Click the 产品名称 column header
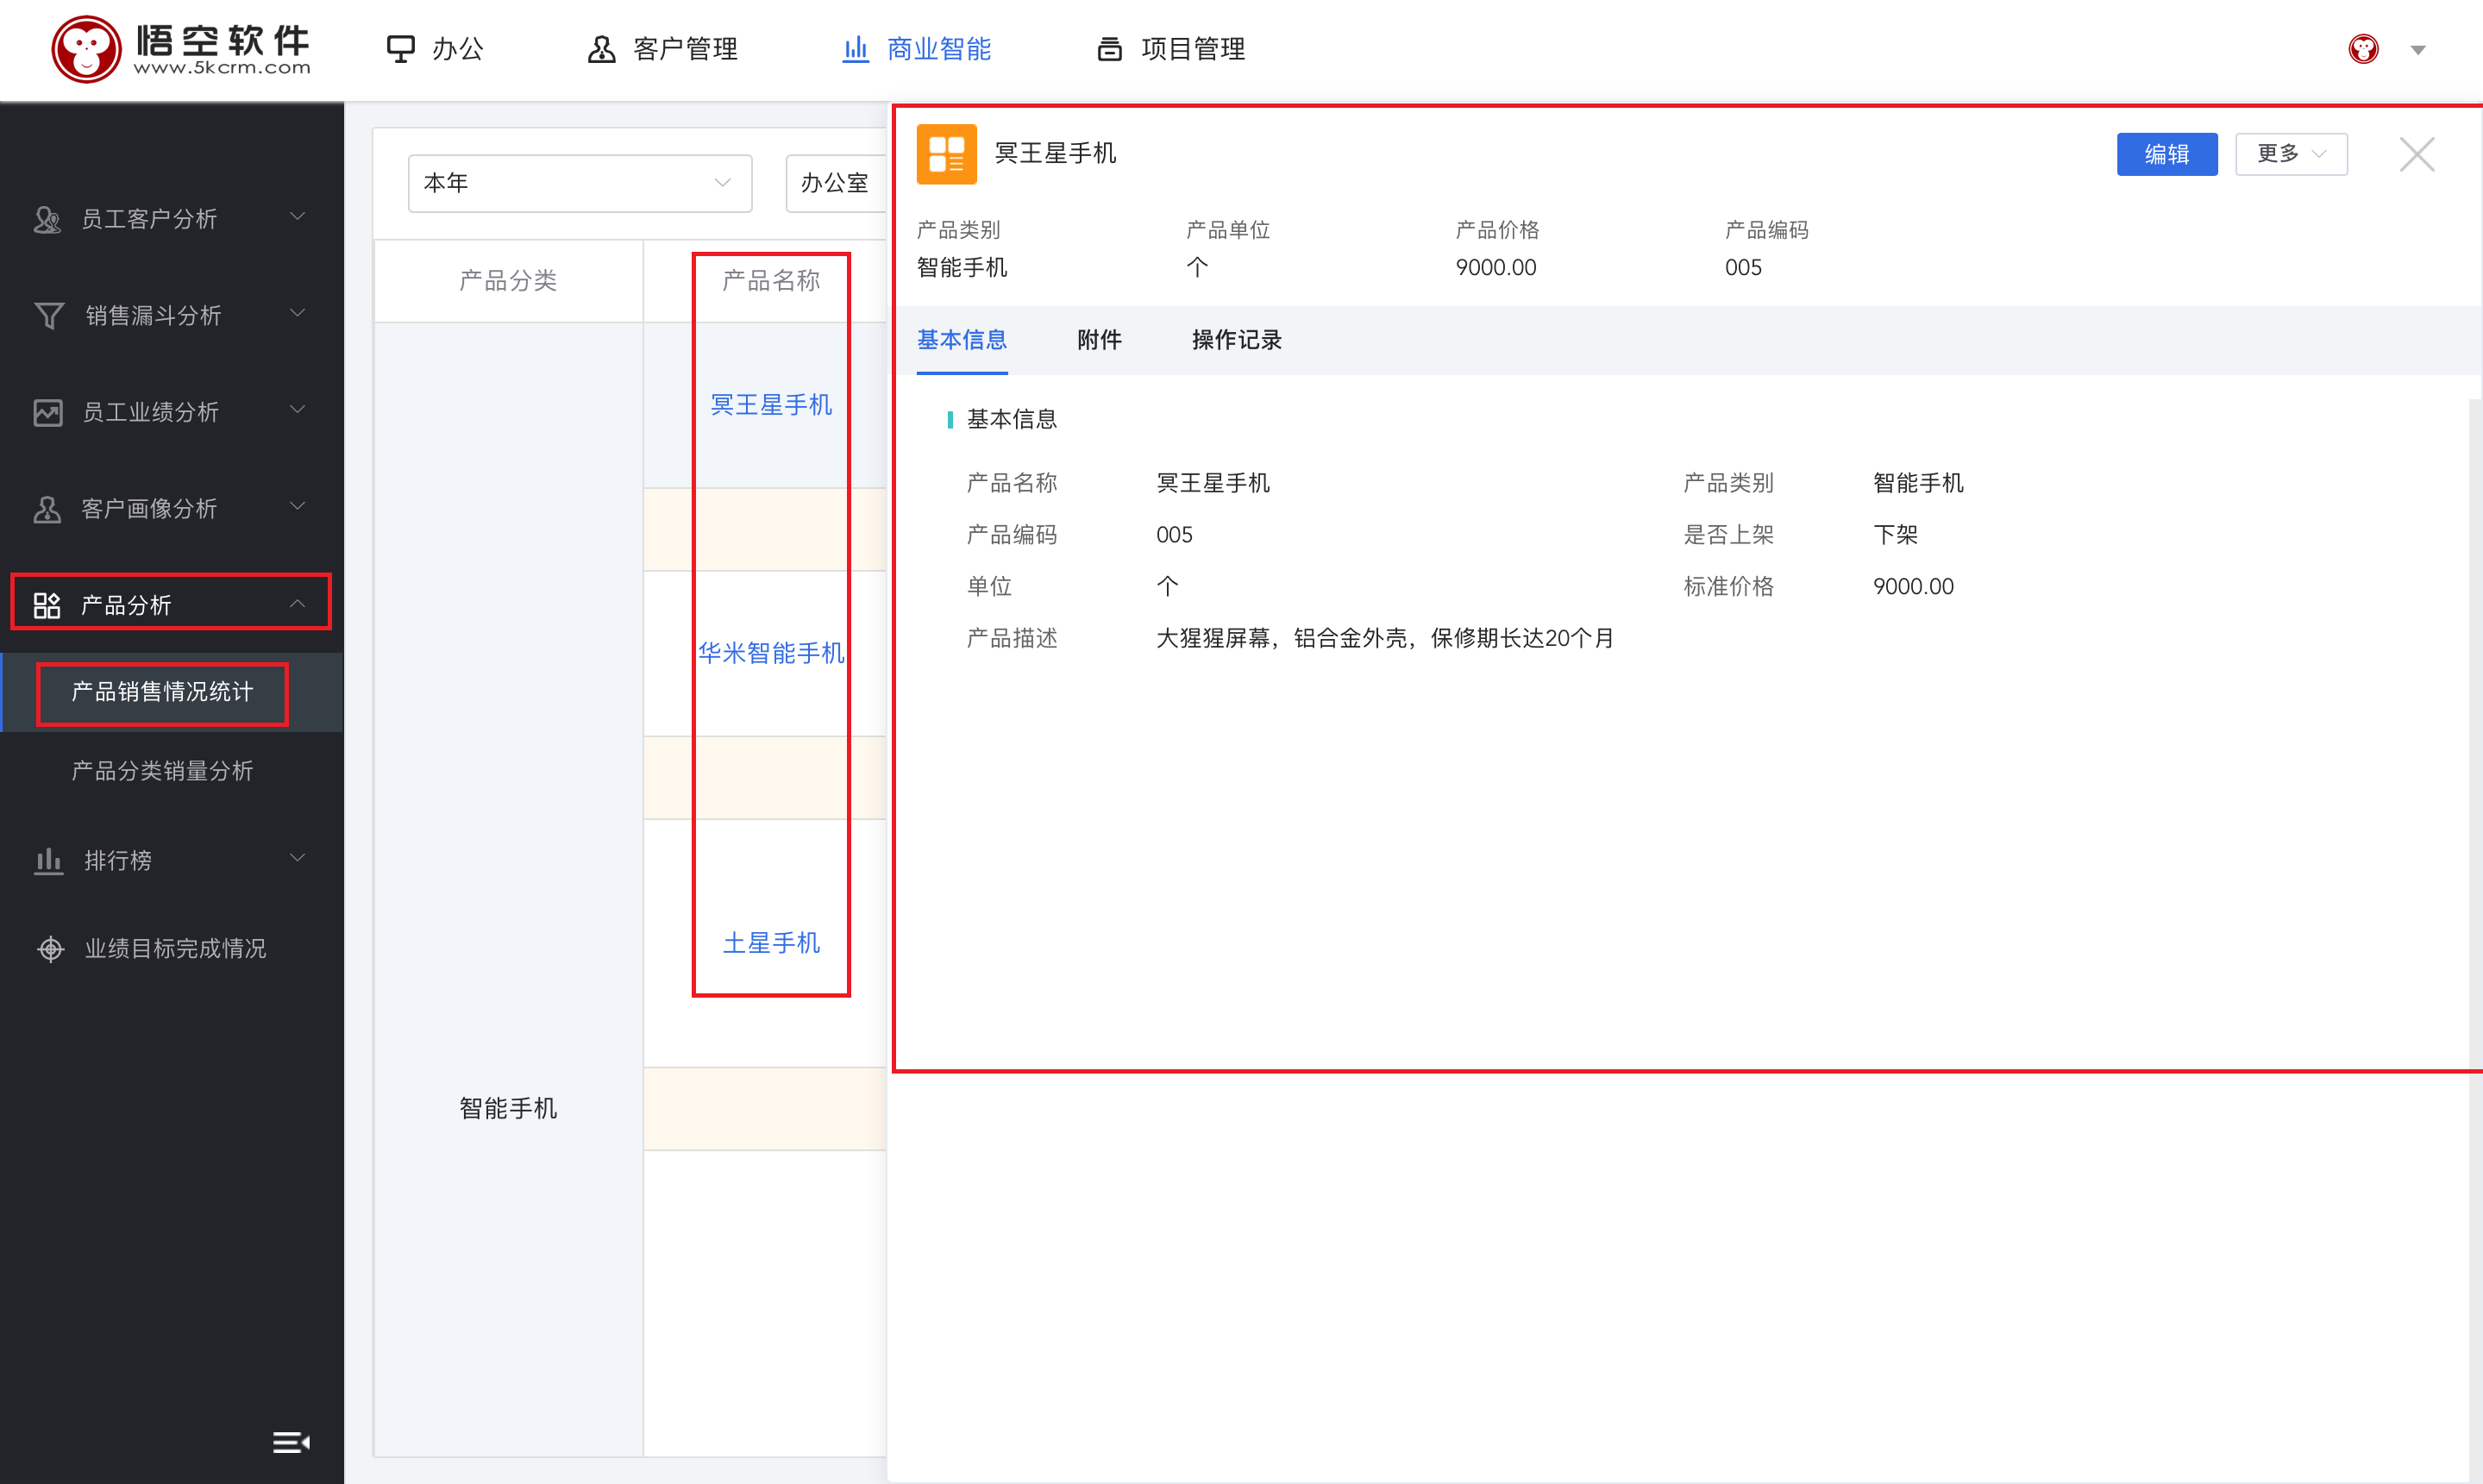 (771, 281)
